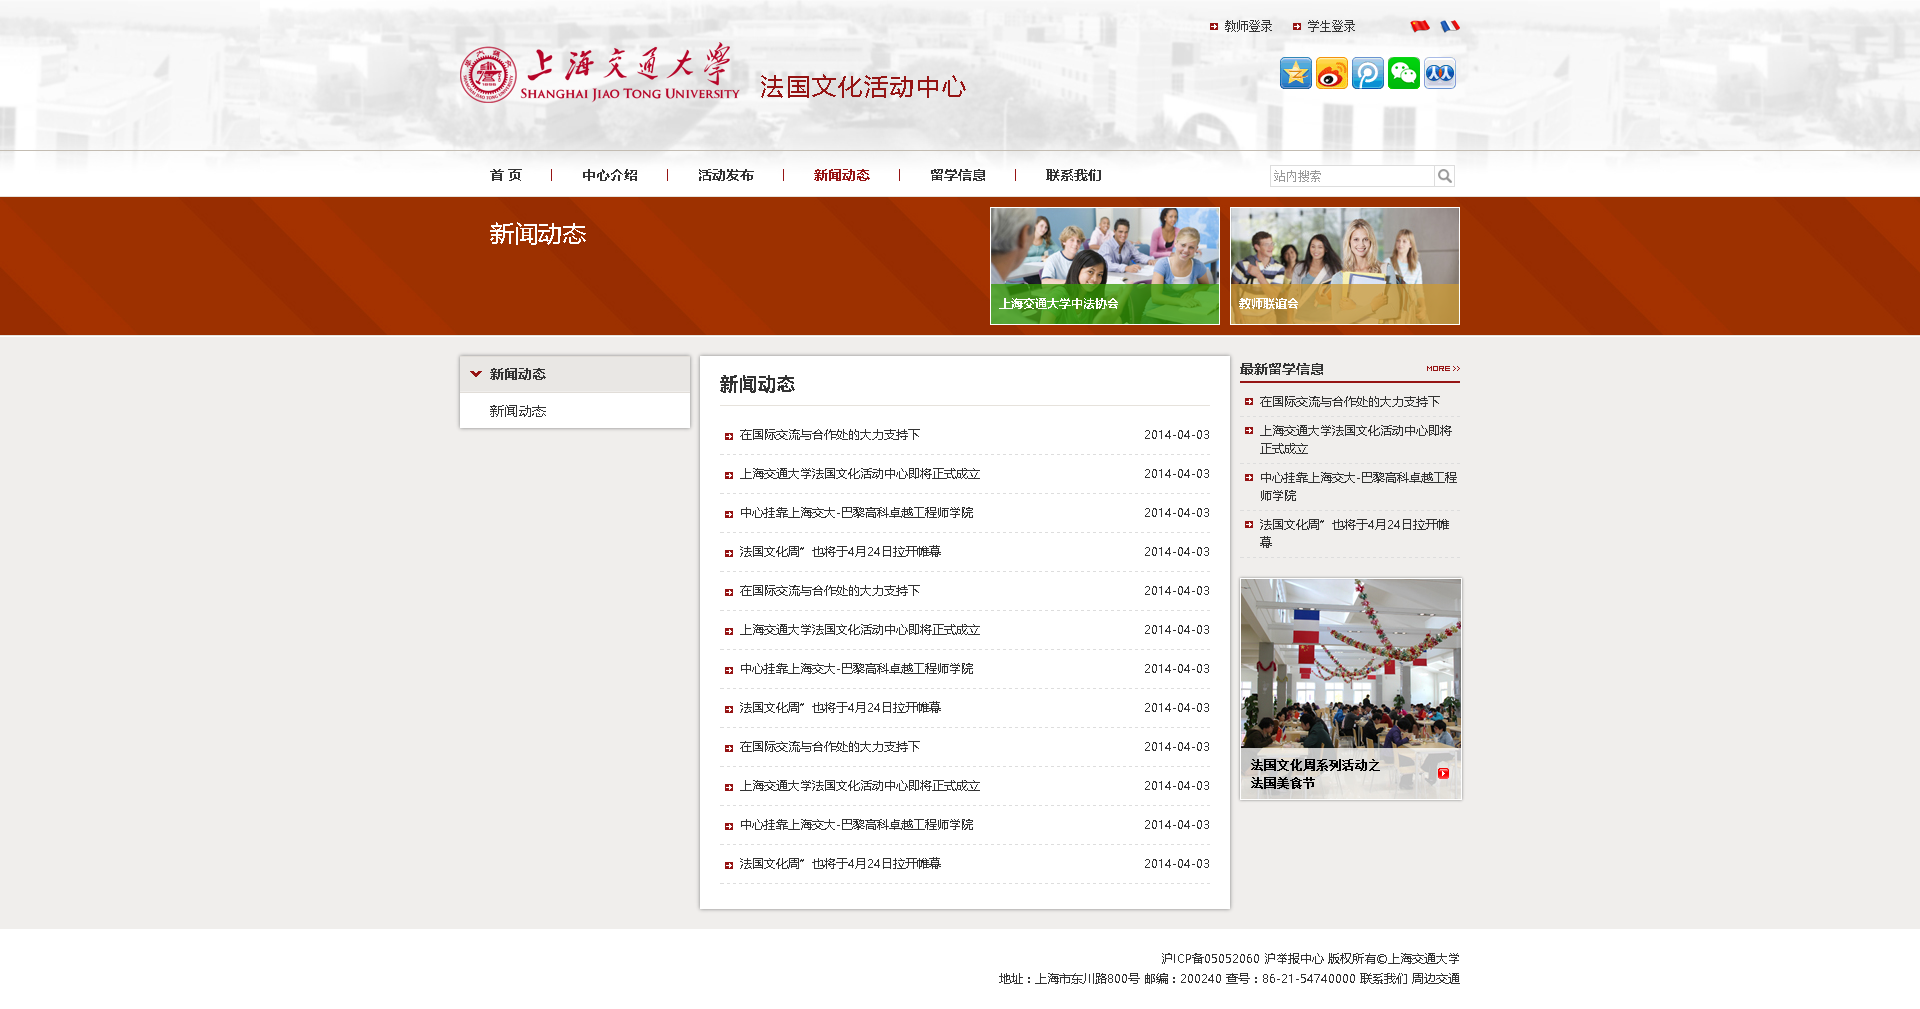Screen dimensions: 1920x1009
Task: Click the 学生登录 student login link
Action: click(x=1330, y=26)
